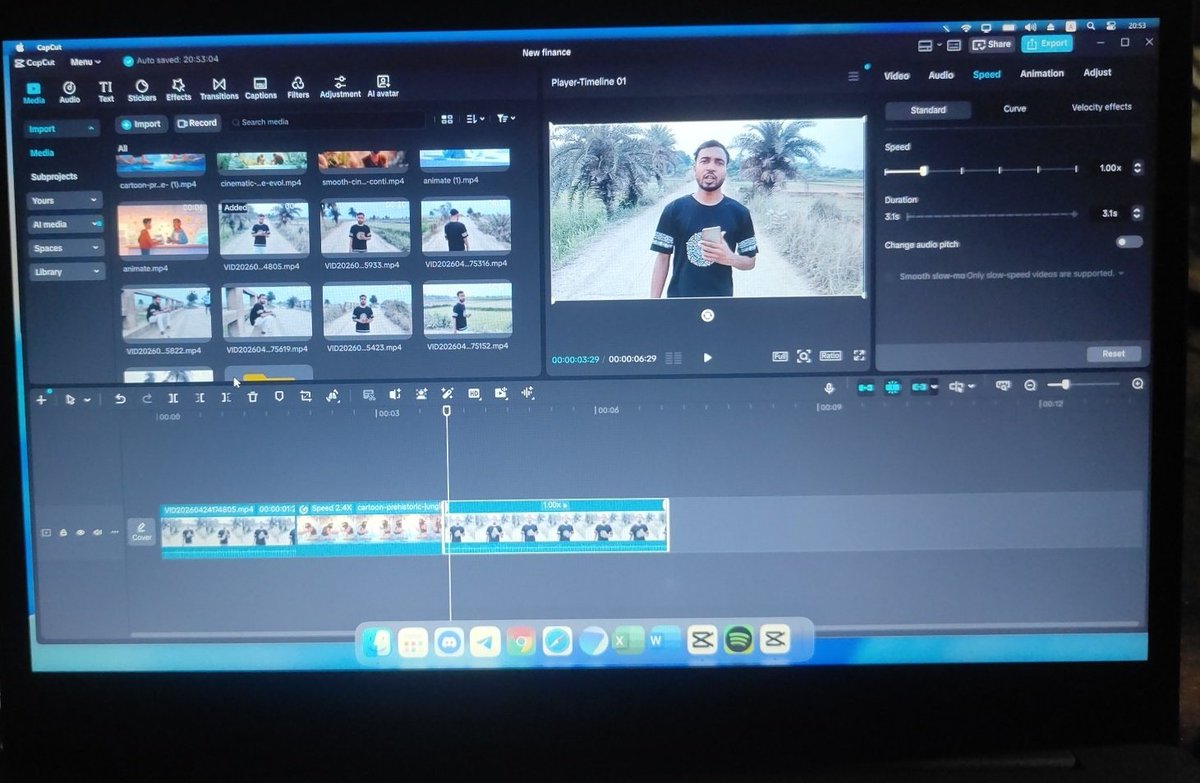The width and height of the screenshot is (1200, 783).
Task: Toggle track visibility eye icon
Action: coord(81,533)
